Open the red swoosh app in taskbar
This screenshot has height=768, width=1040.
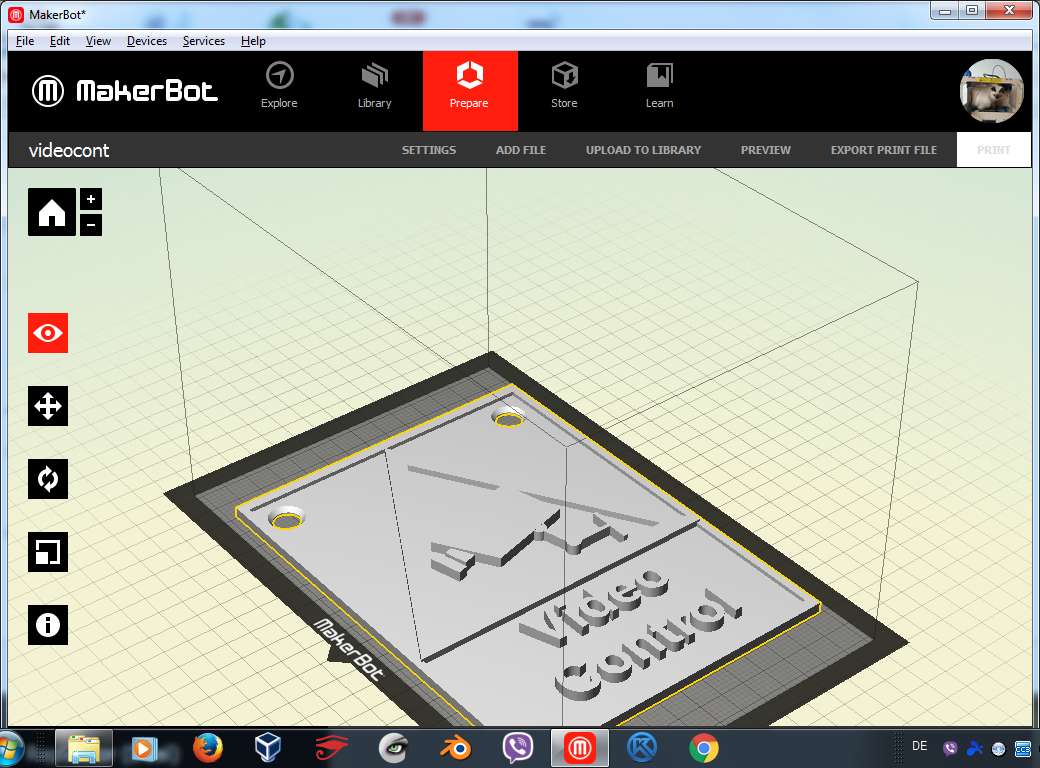(x=331, y=749)
